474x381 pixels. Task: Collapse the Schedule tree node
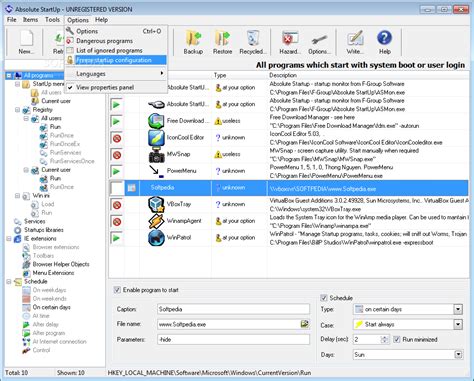click(9, 282)
